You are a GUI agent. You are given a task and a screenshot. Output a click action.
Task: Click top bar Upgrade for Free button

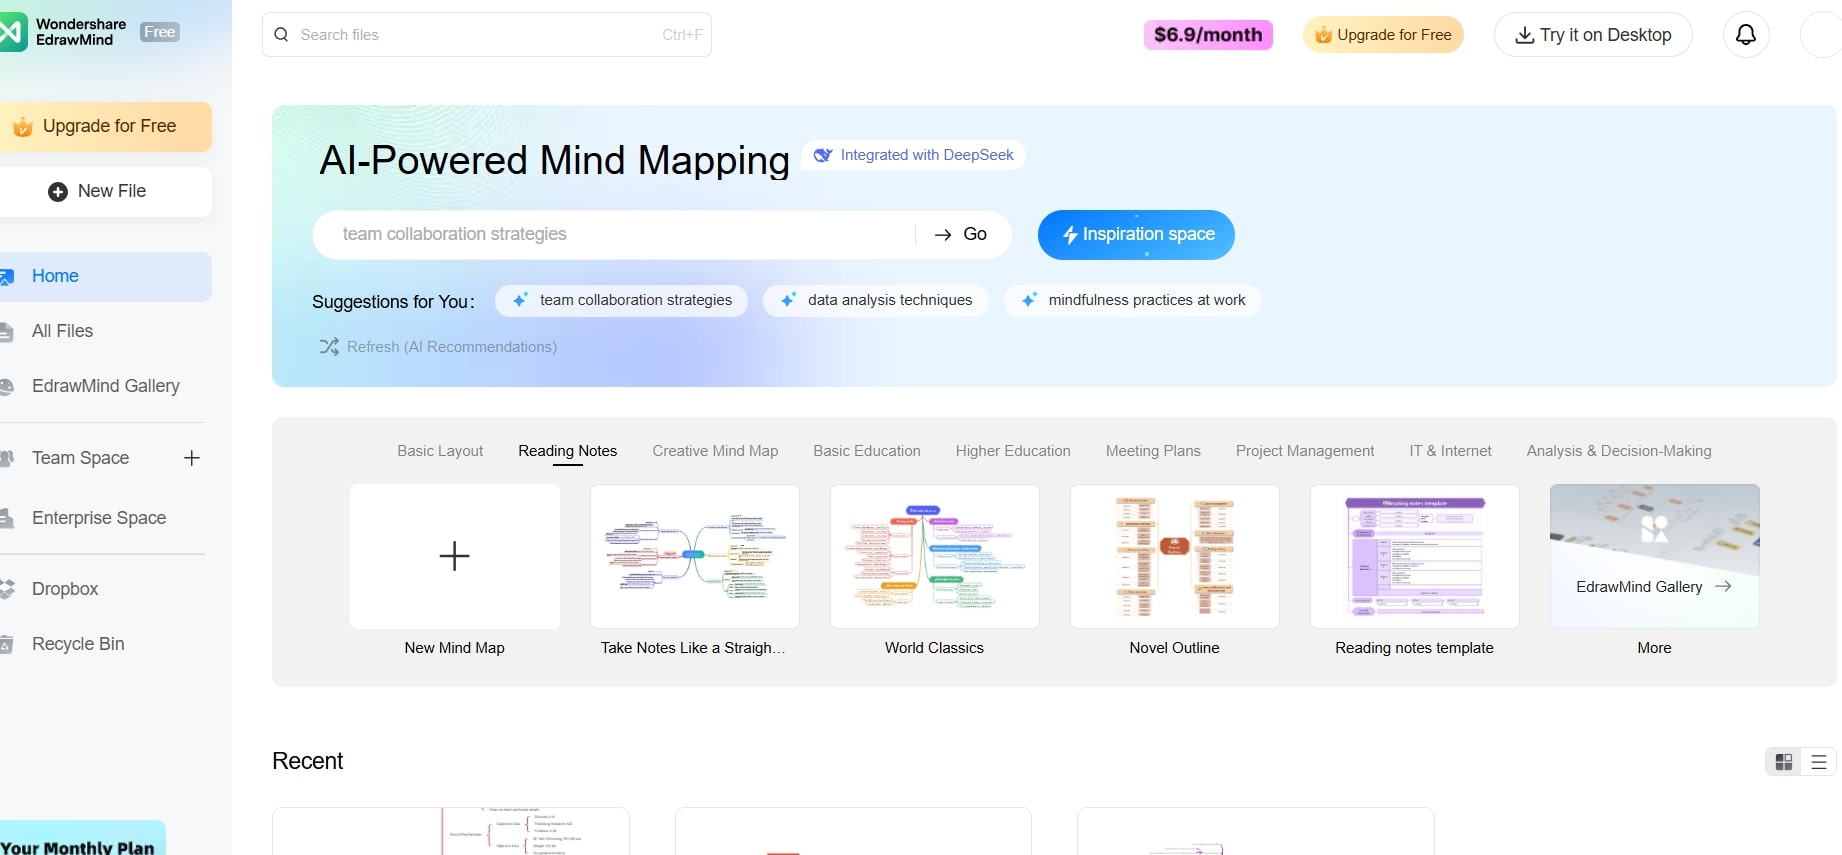(1383, 35)
